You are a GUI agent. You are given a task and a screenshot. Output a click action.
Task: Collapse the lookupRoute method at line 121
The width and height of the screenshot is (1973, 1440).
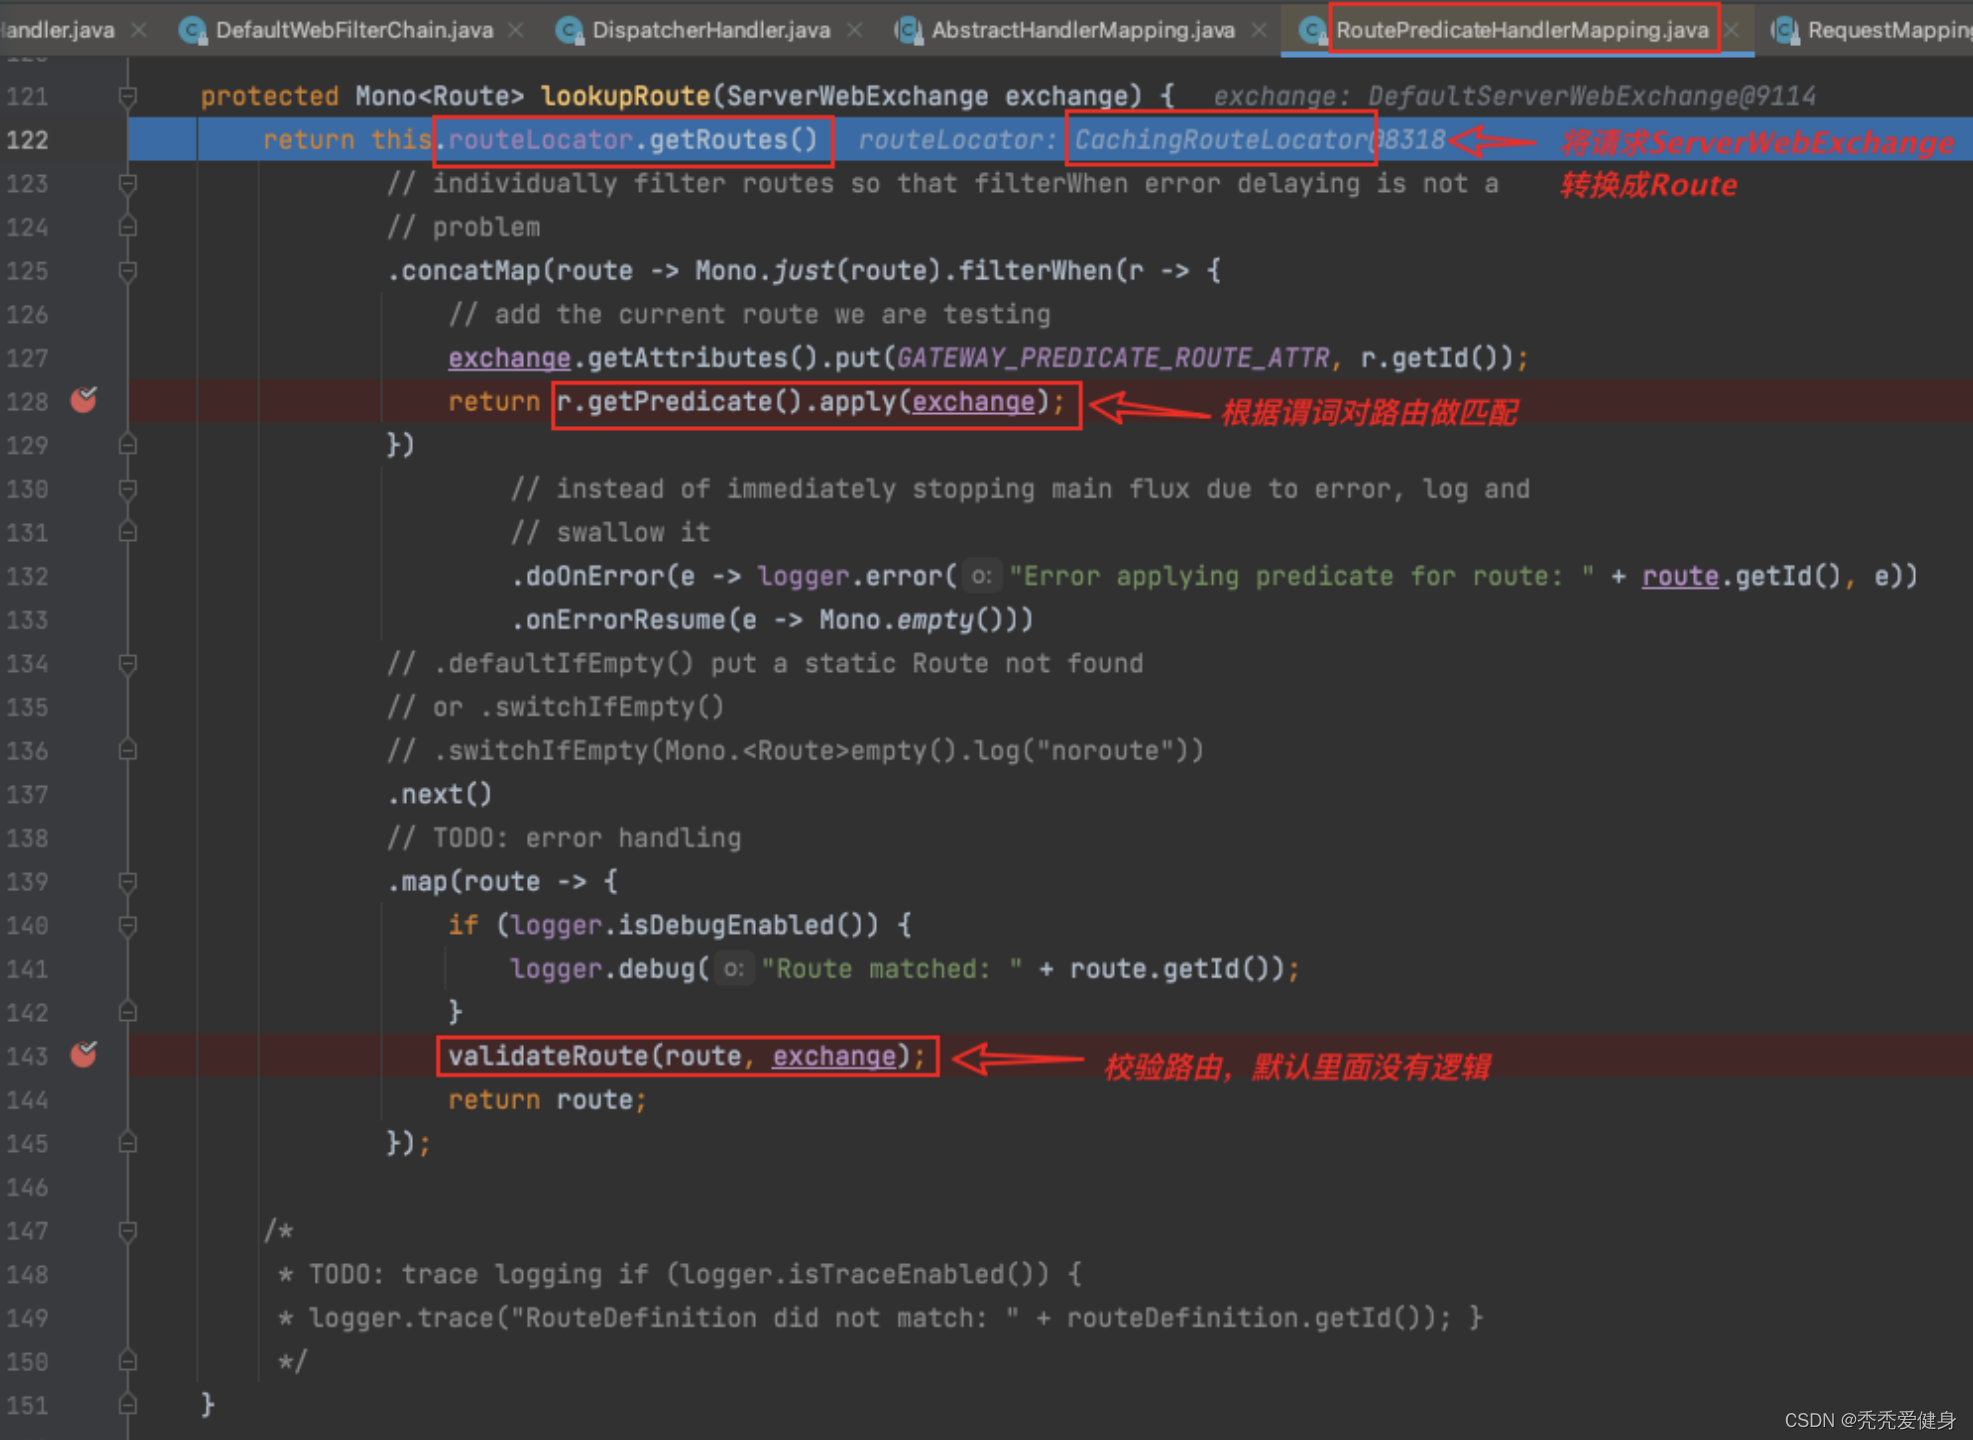click(x=127, y=96)
